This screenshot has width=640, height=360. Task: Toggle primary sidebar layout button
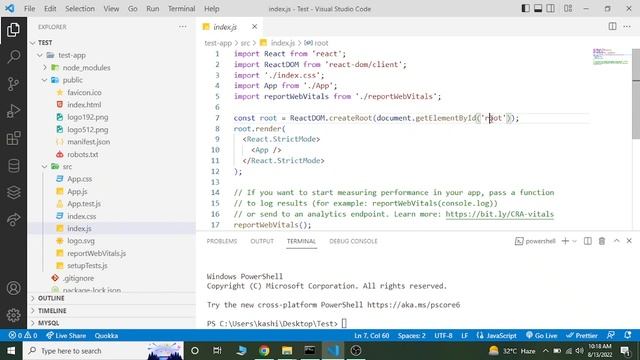click(526, 8)
